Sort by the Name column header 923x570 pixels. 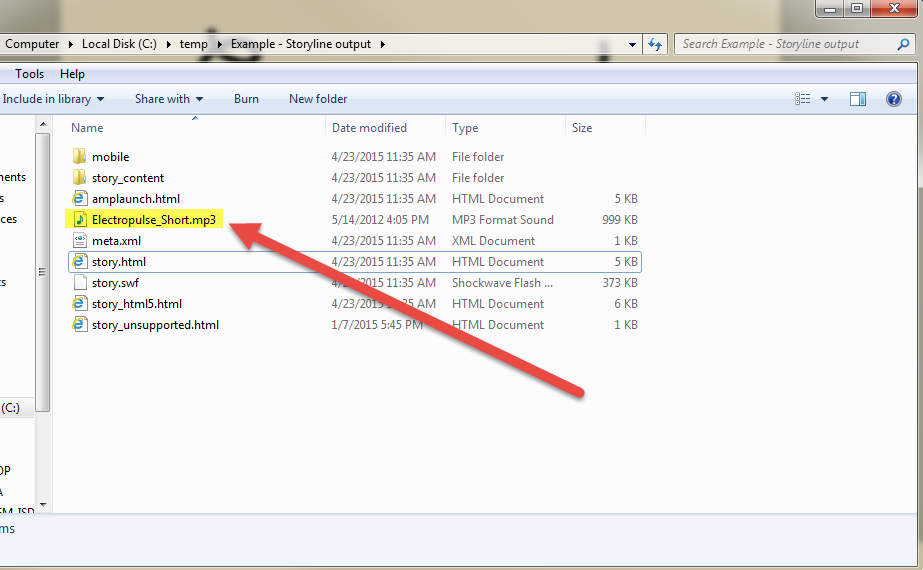click(x=87, y=128)
